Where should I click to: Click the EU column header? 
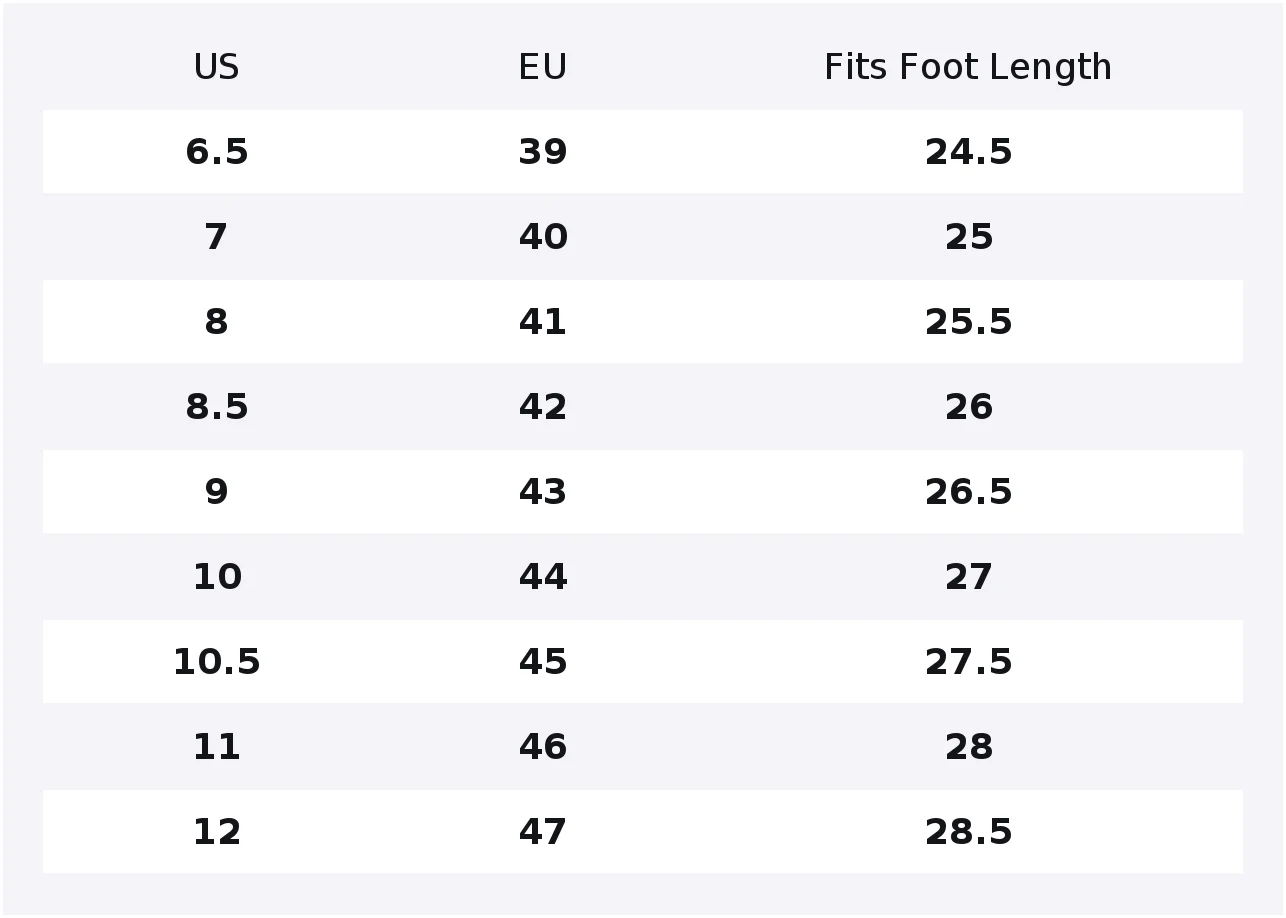(x=543, y=67)
